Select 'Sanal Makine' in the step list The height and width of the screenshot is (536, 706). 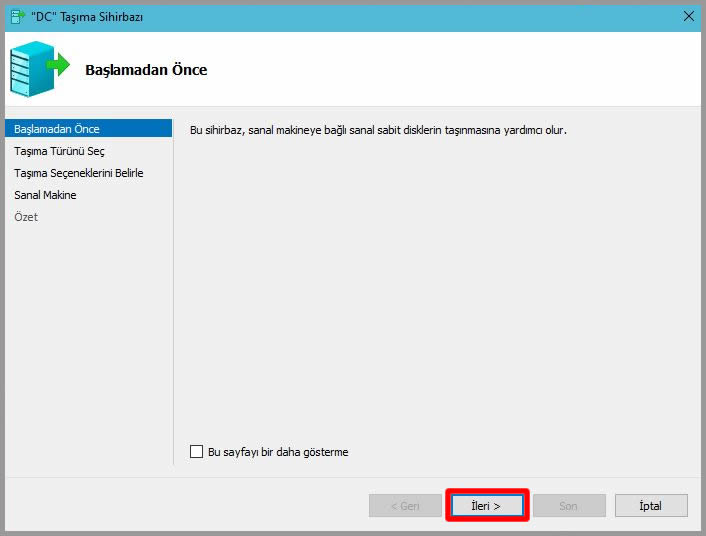pos(45,195)
